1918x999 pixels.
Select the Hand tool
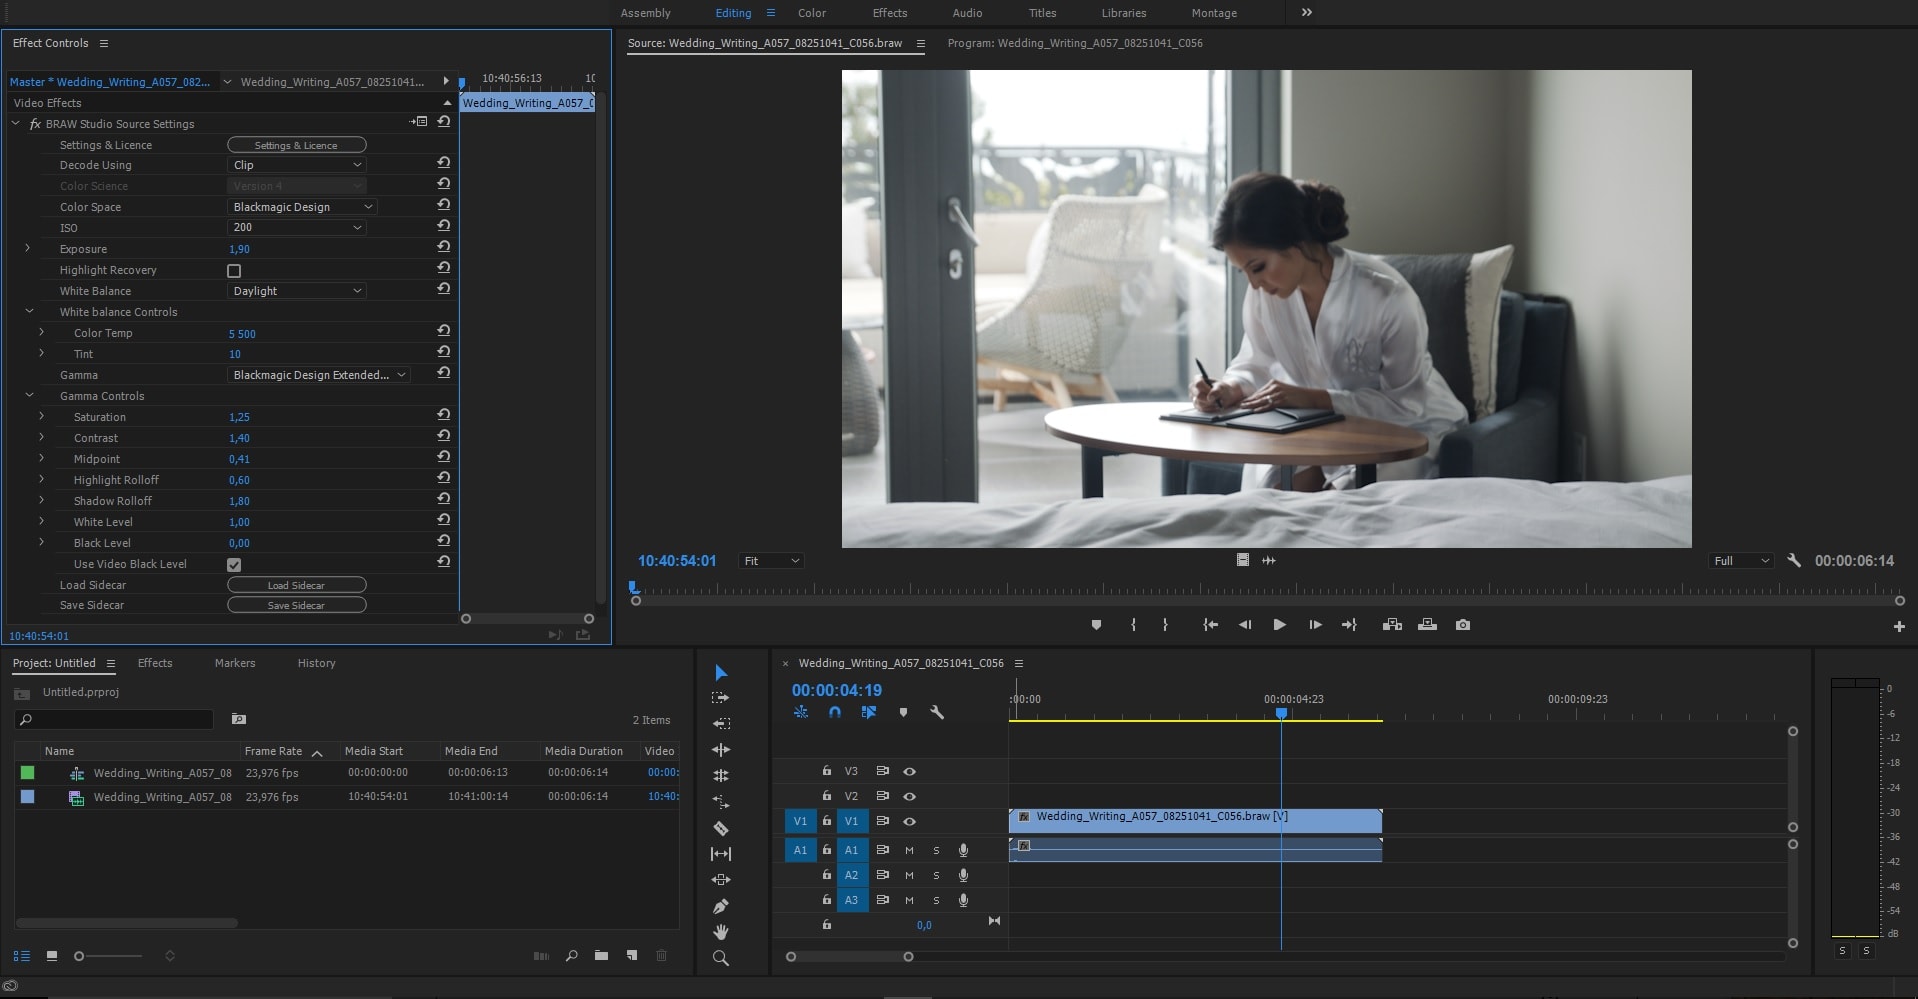720,932
